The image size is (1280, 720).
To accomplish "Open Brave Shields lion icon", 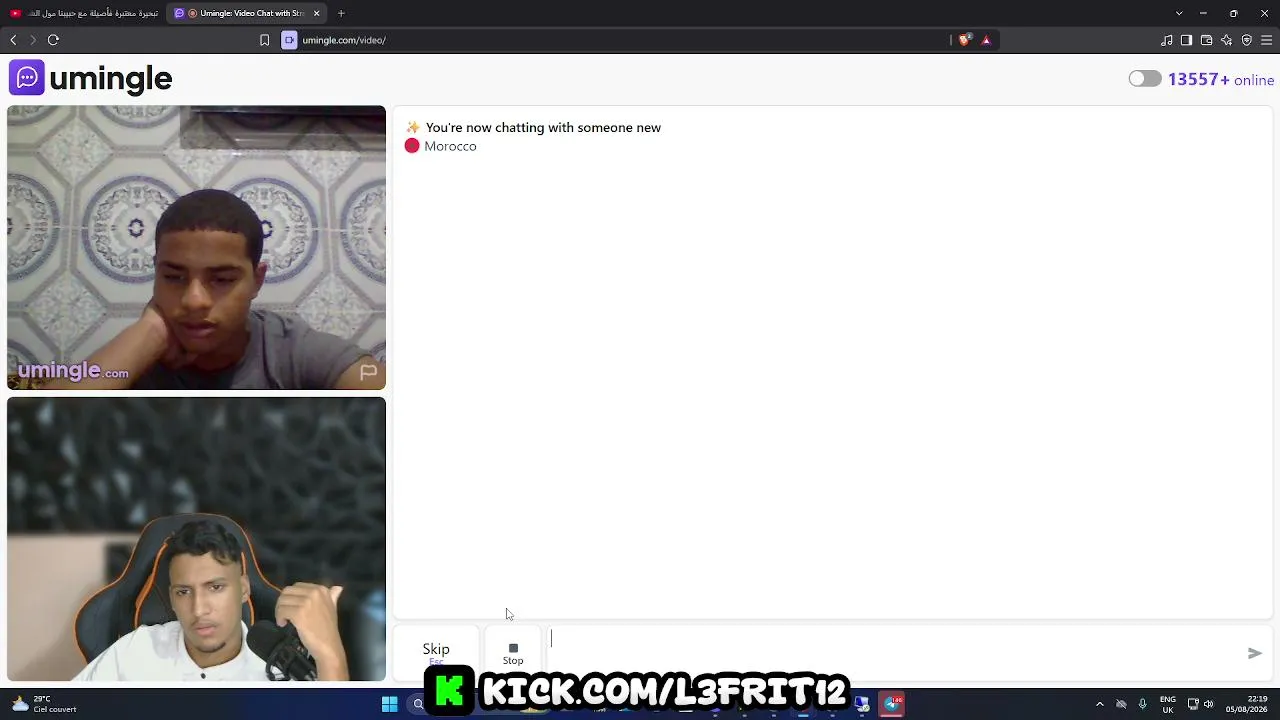I will tap(964, 40).
